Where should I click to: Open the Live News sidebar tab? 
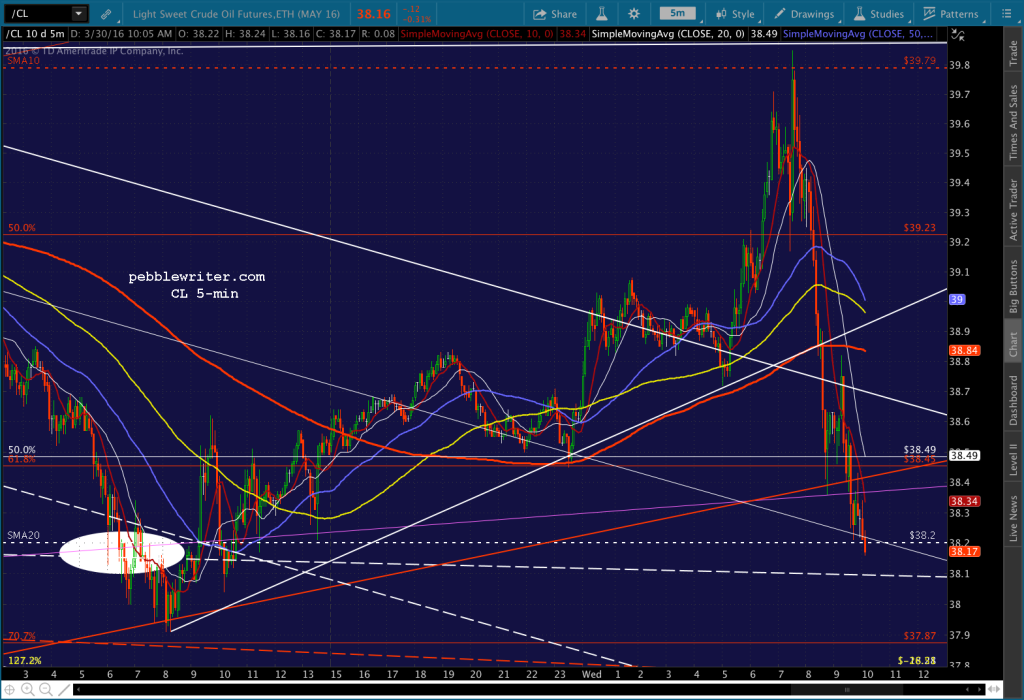click(x=1014, y=518)
